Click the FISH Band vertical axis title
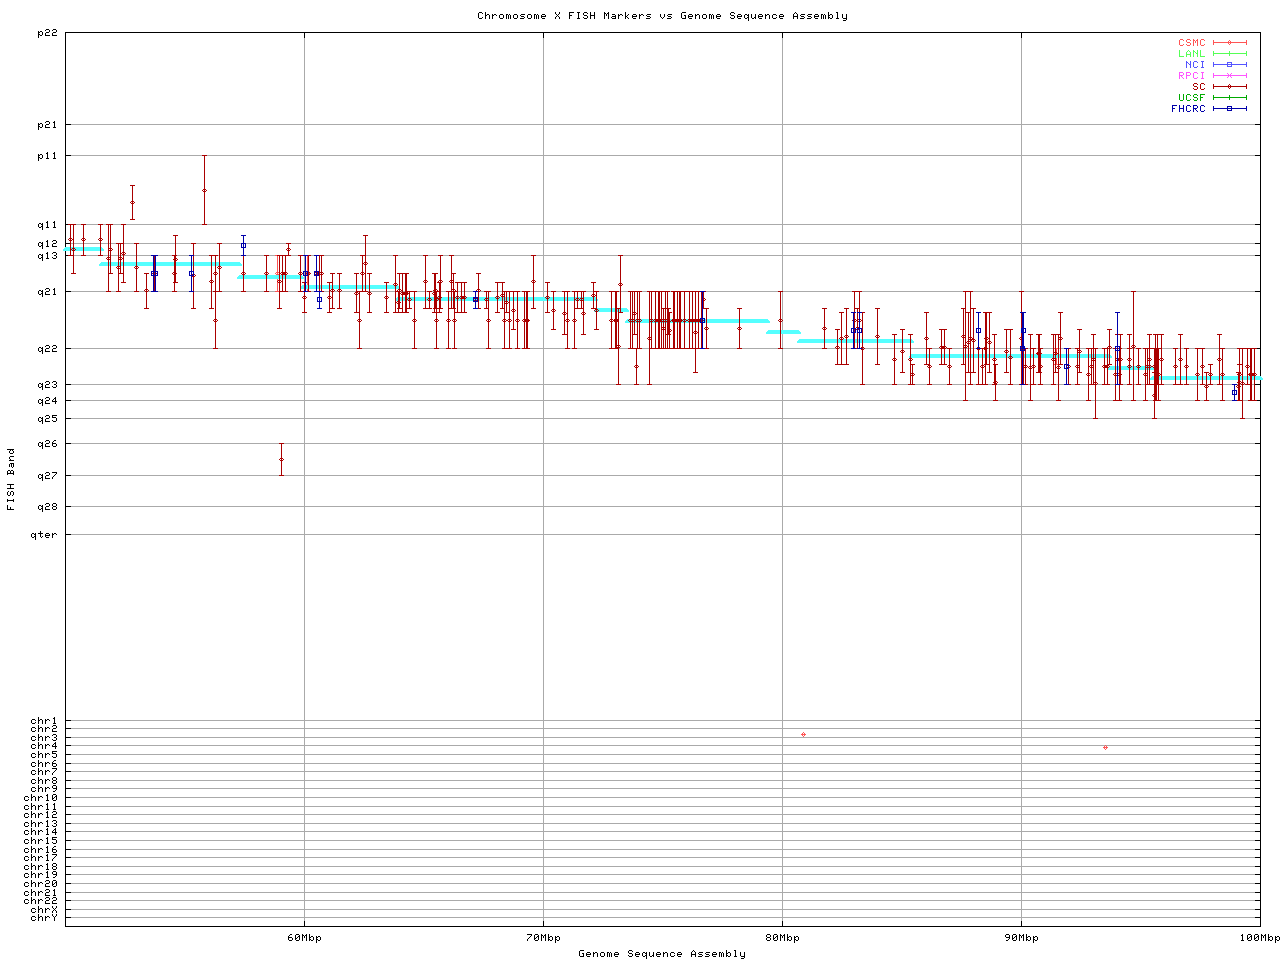 [x=12, y=479]
